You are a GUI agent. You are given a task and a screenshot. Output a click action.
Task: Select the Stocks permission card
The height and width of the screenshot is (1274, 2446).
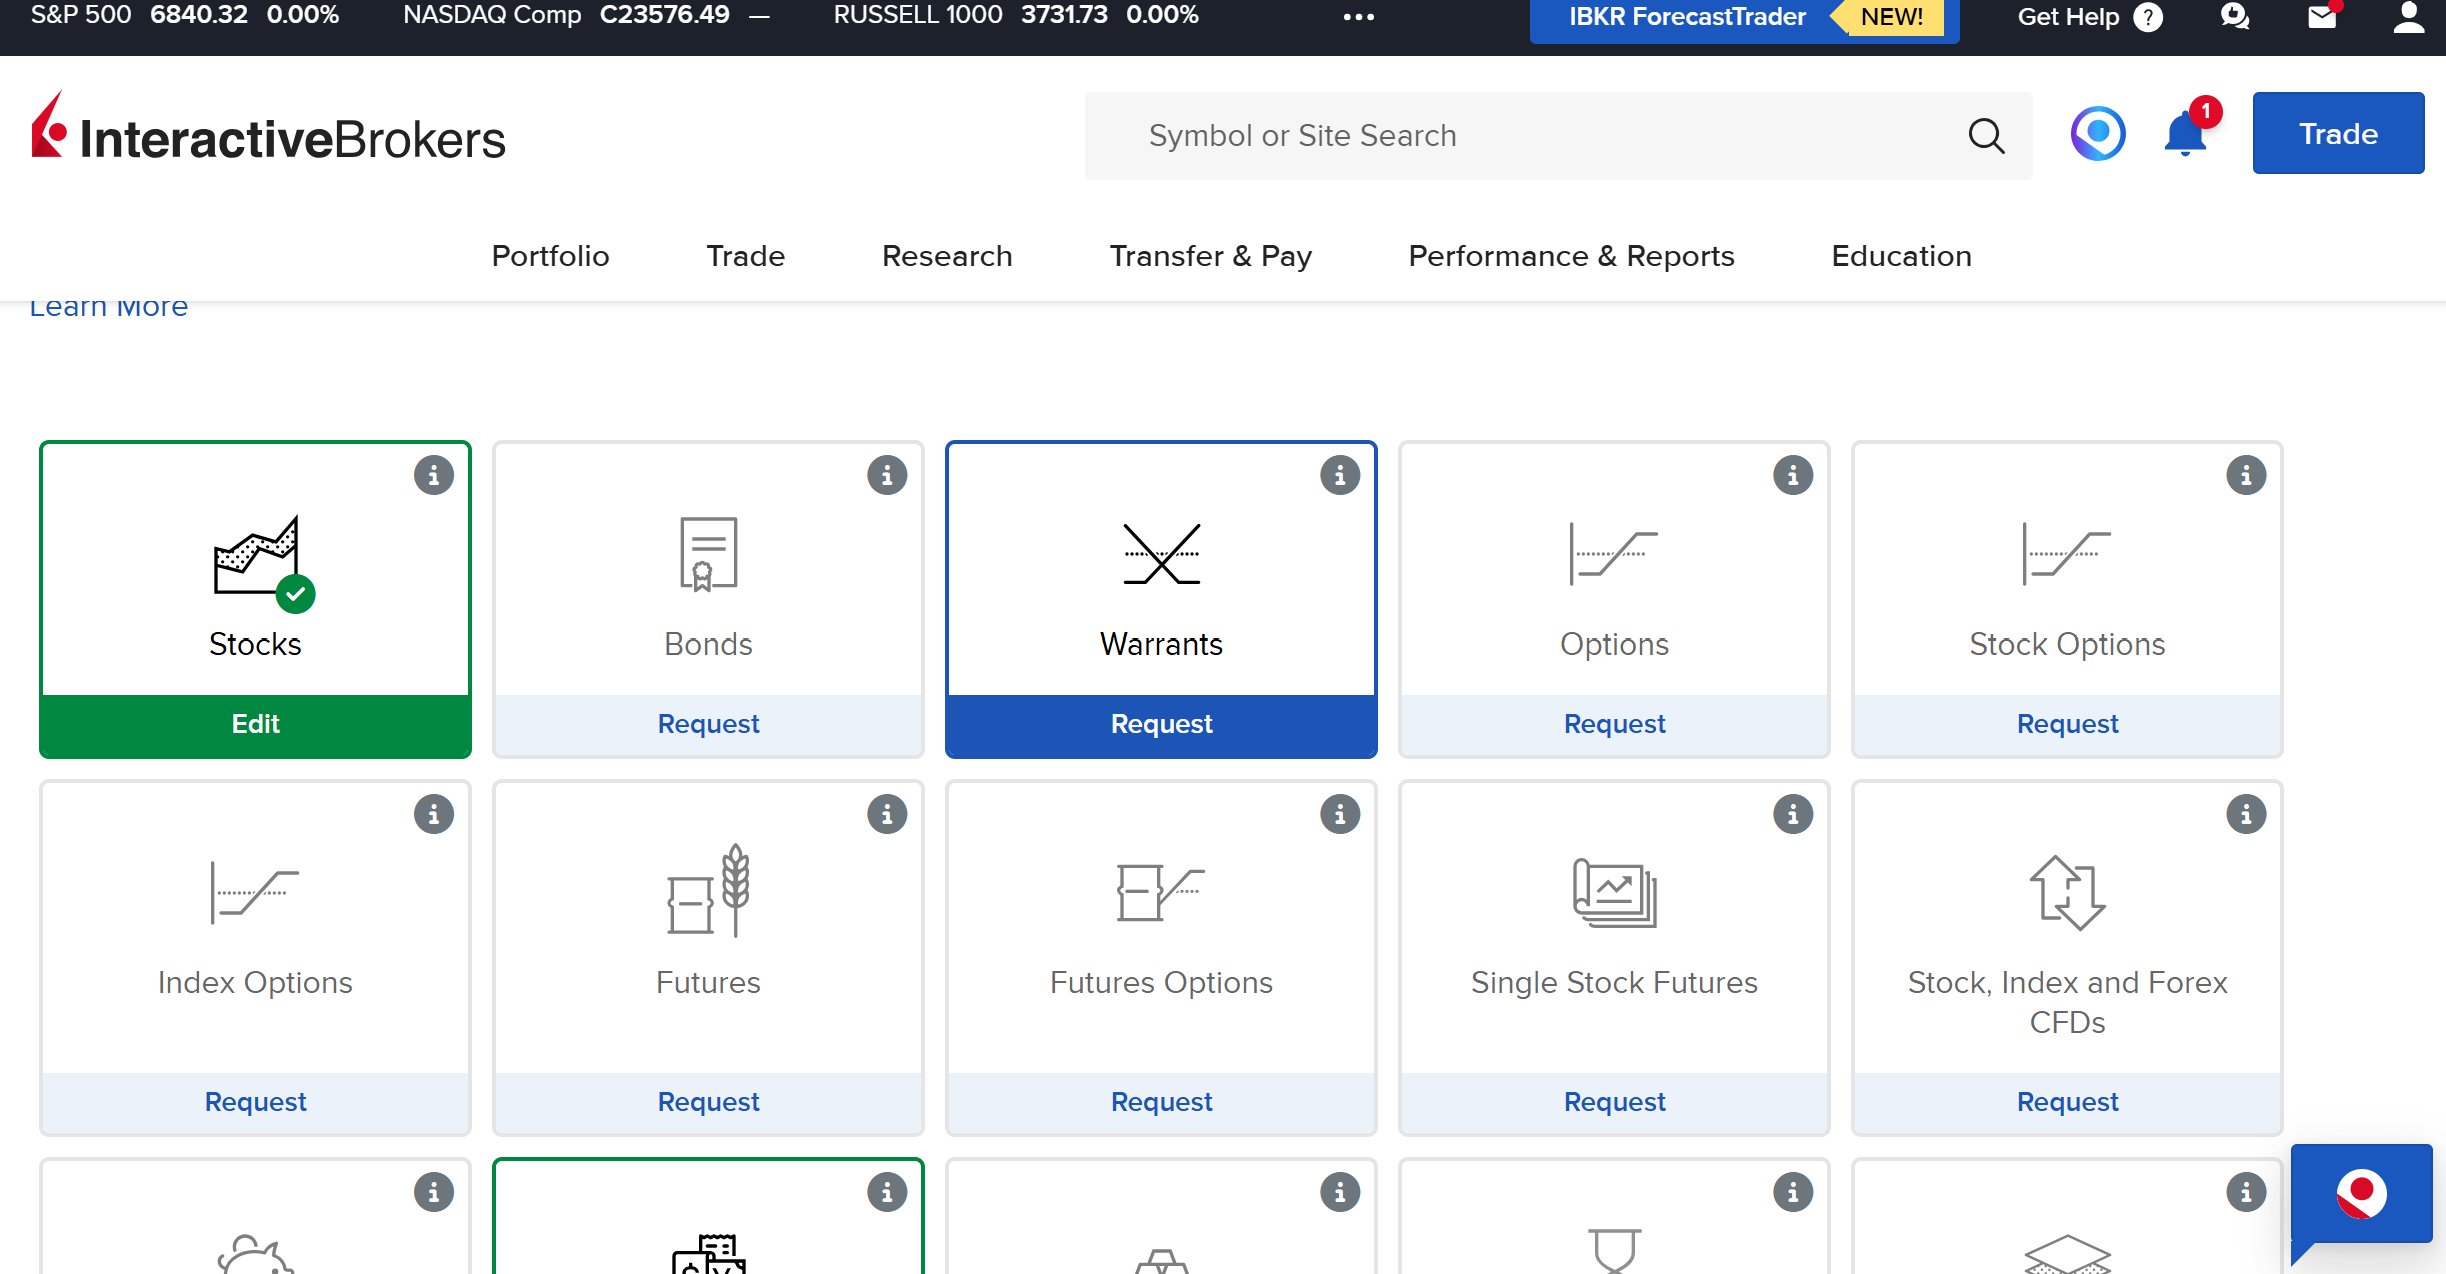255,580
